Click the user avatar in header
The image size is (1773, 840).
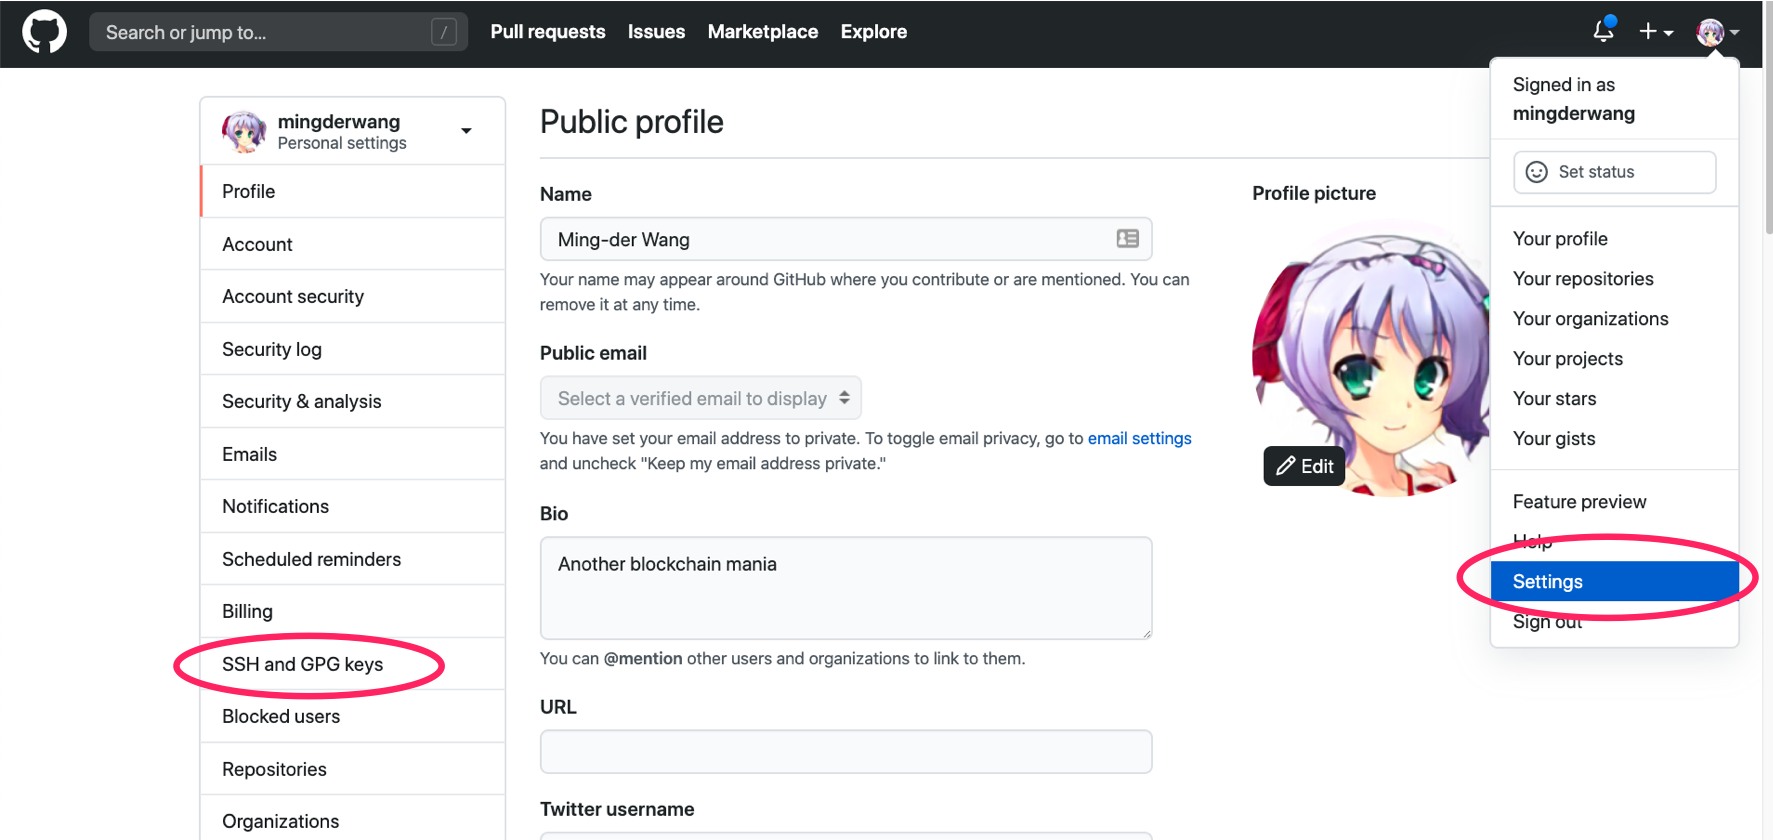(1710, 32)
